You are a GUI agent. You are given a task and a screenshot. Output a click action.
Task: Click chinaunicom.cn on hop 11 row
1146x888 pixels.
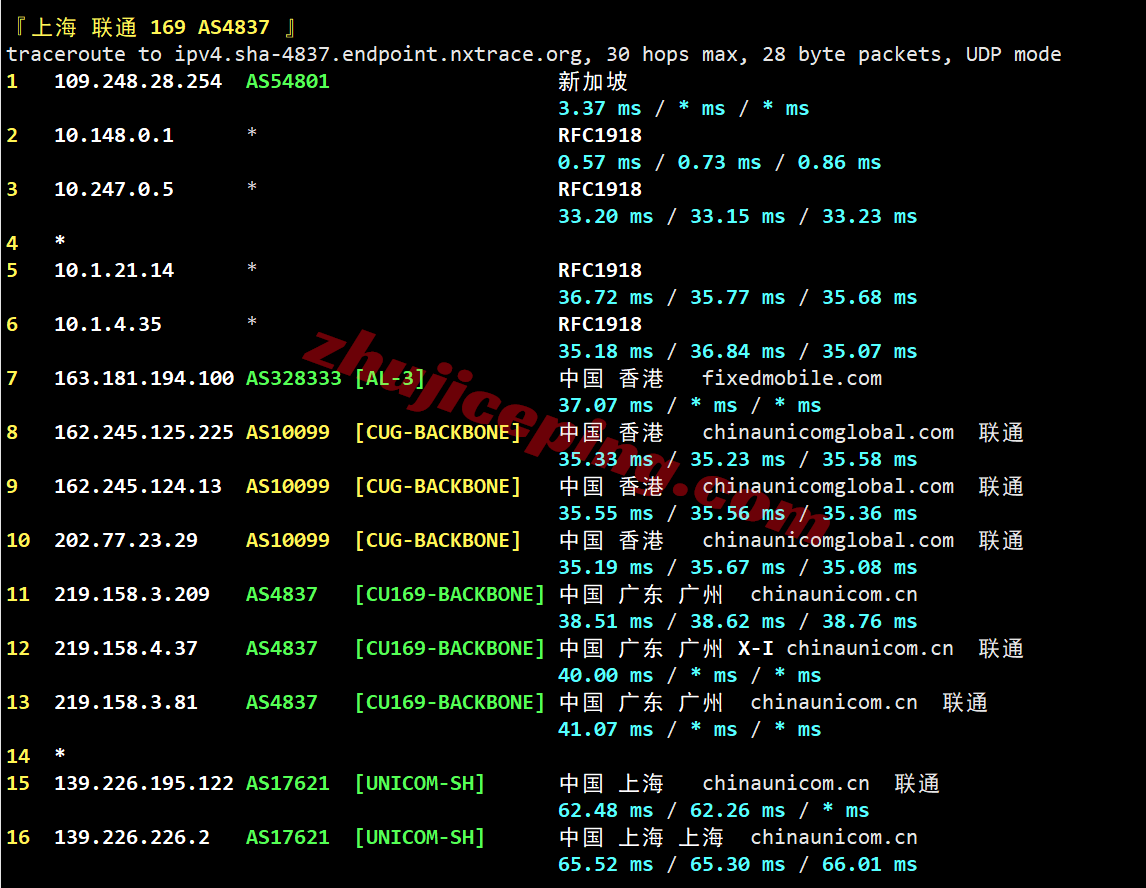point(834,594)
